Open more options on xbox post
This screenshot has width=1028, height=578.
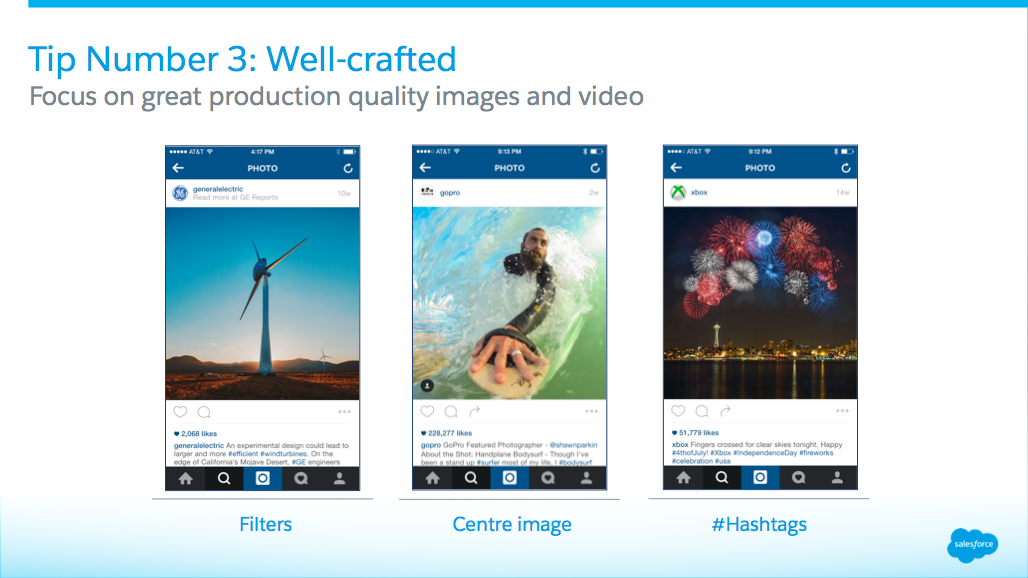click(842, 411)
